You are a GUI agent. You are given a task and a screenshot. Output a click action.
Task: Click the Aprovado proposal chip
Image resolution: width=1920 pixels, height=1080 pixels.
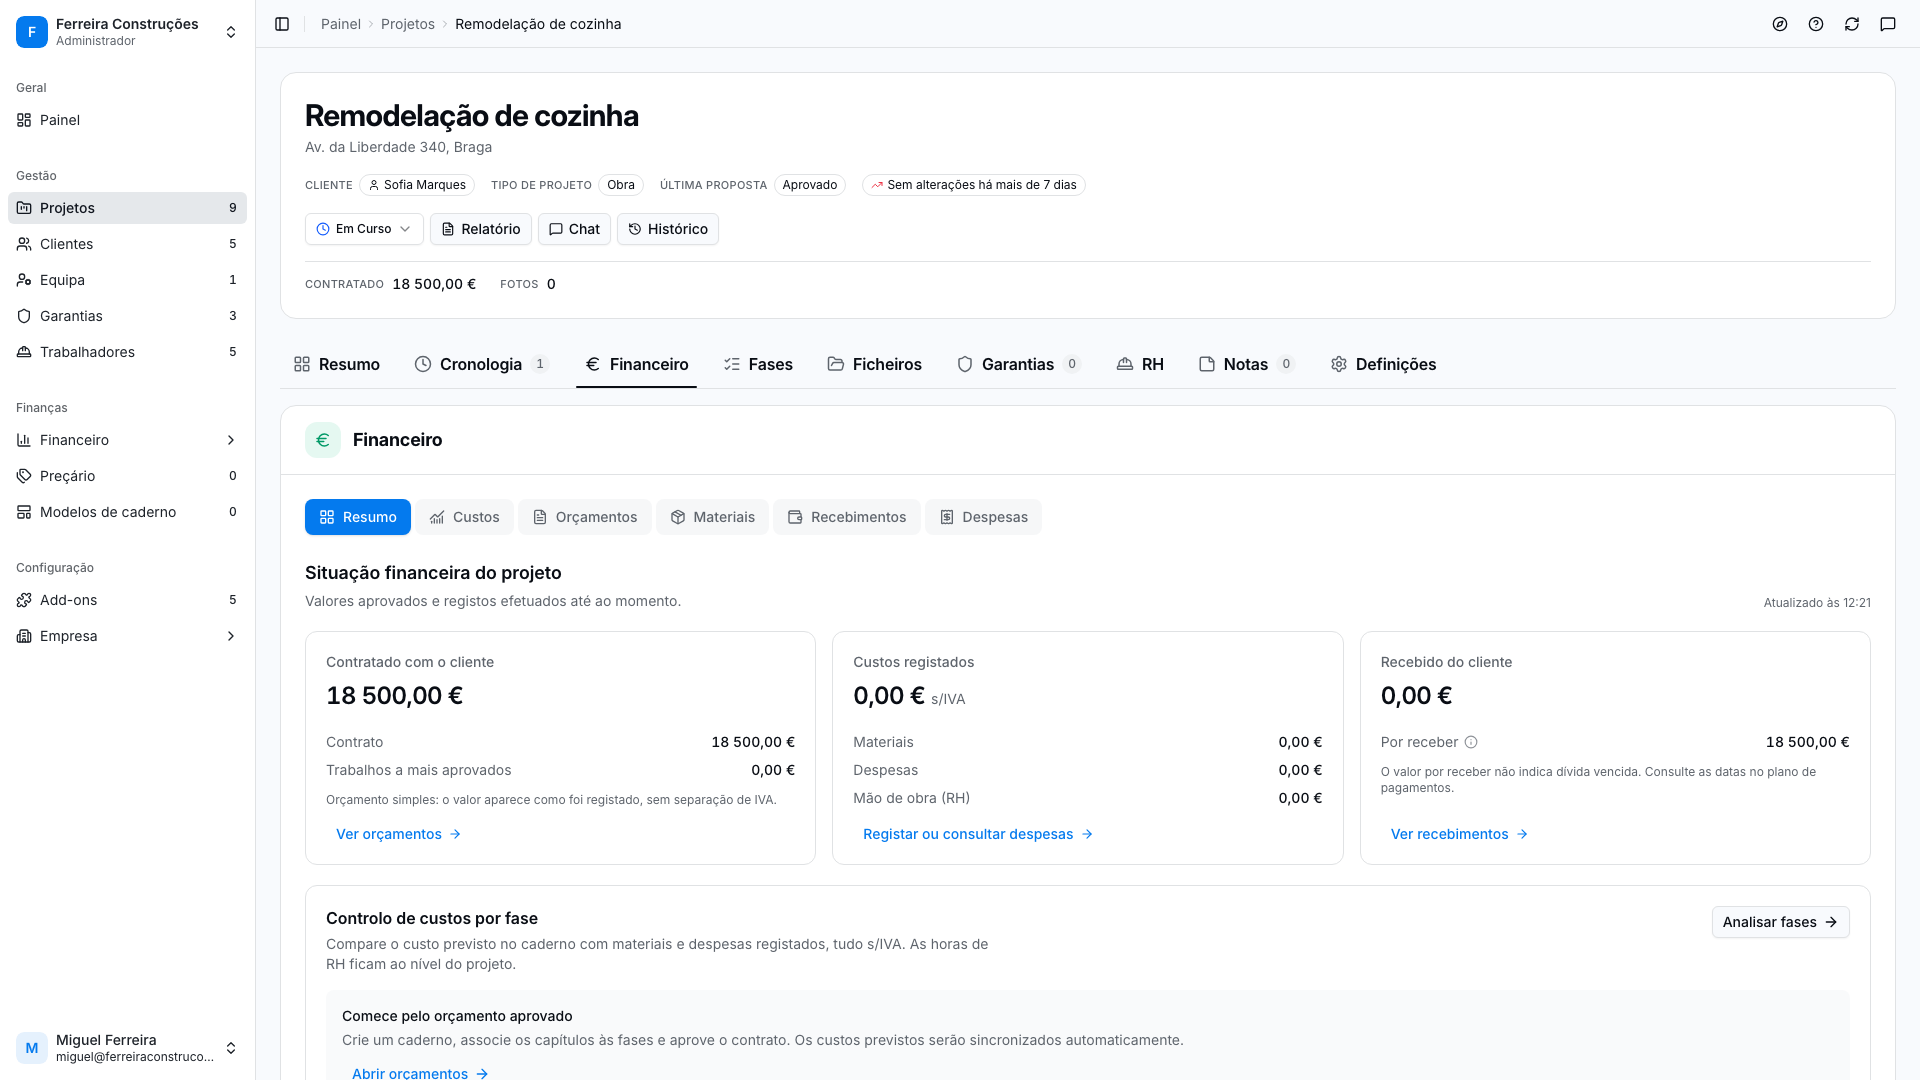(810, 185)
